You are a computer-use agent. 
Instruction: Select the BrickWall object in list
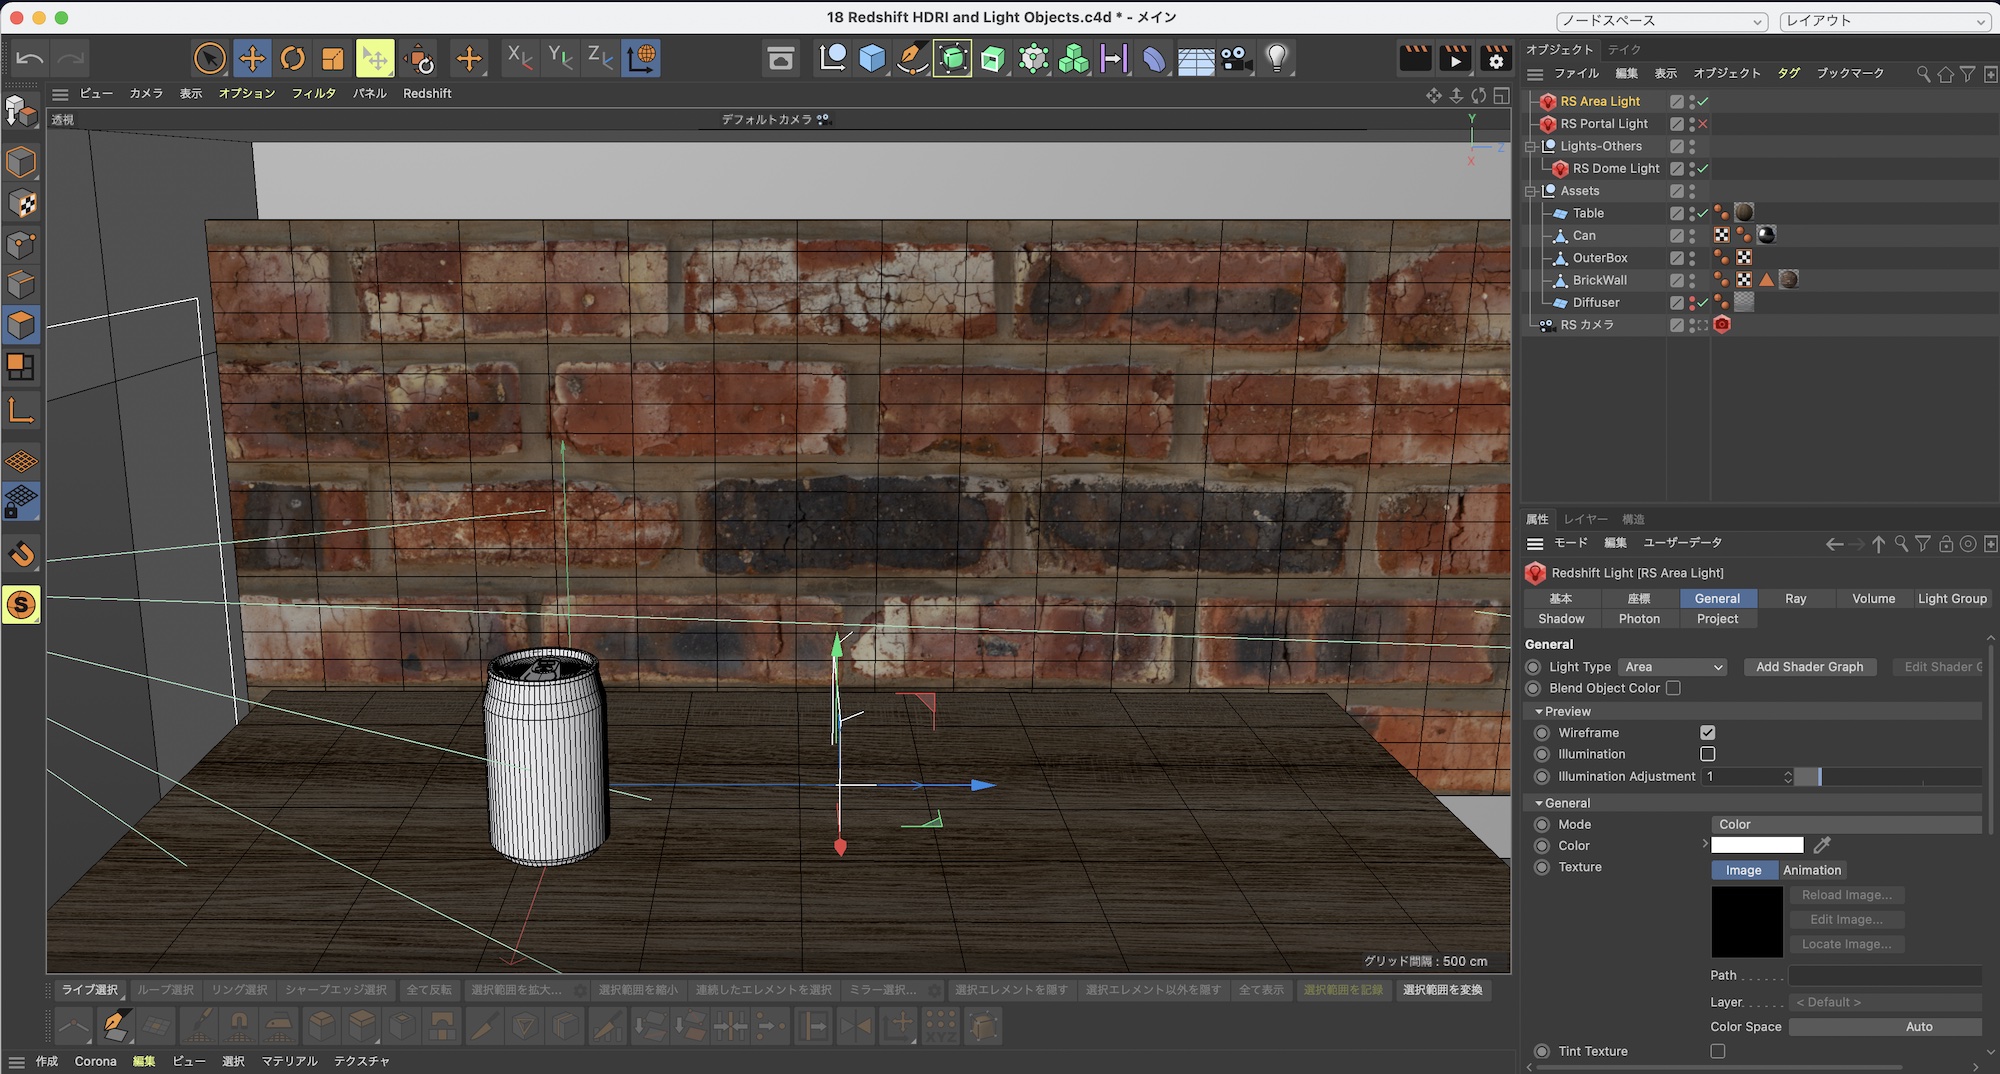(1599, 280)
